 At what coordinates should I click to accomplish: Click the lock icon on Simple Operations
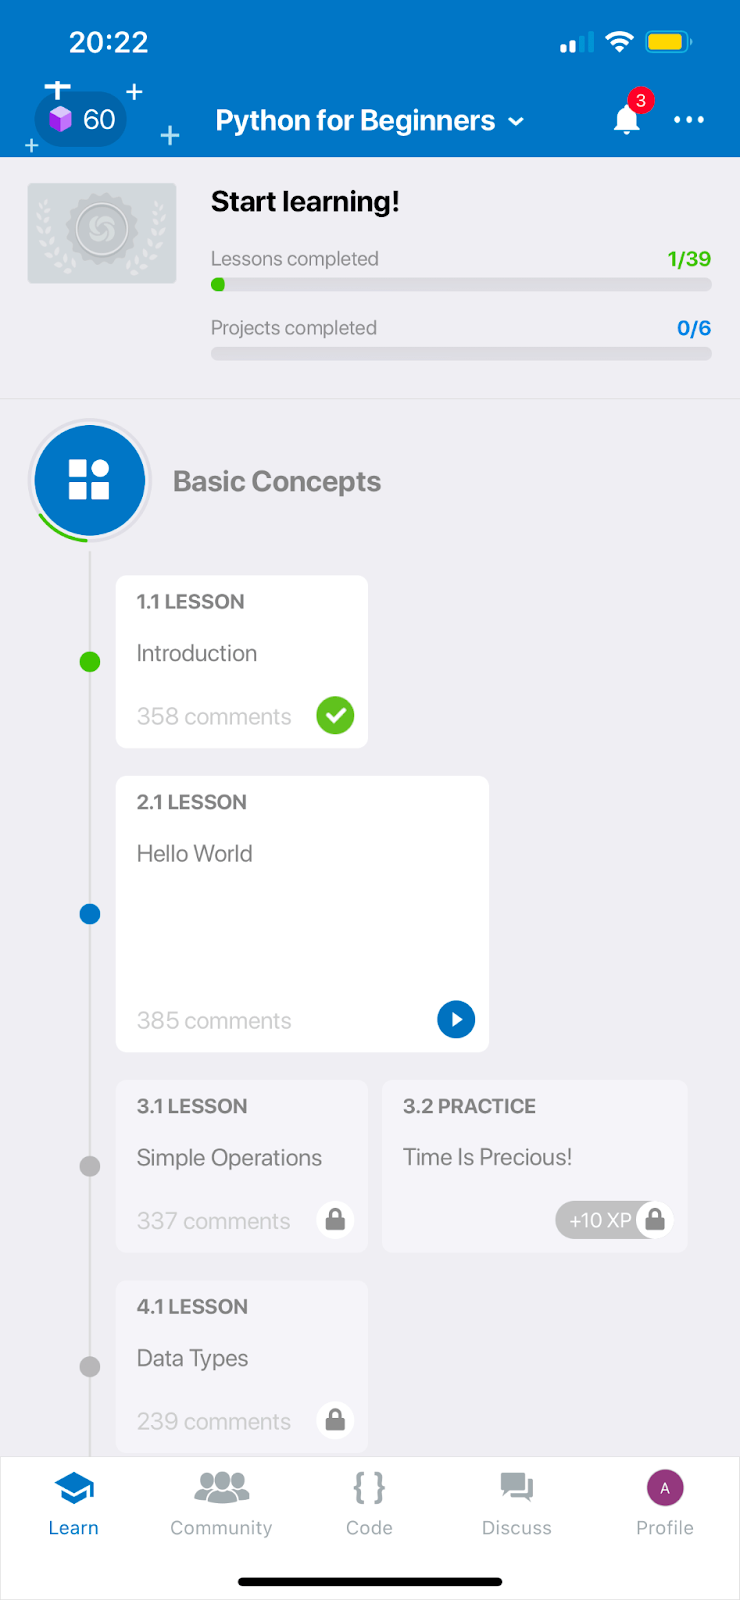[335, 1220]
